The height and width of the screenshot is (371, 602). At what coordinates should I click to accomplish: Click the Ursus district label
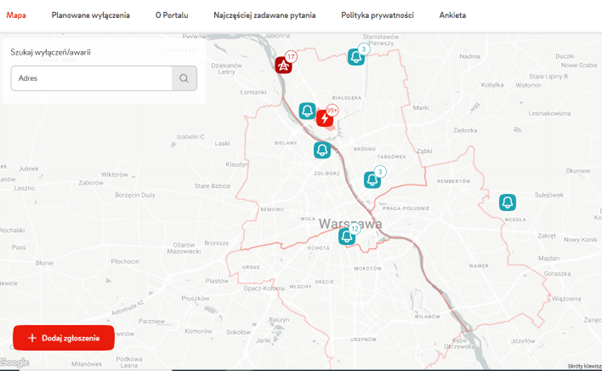pyautogui.click(x=251, y=267)
